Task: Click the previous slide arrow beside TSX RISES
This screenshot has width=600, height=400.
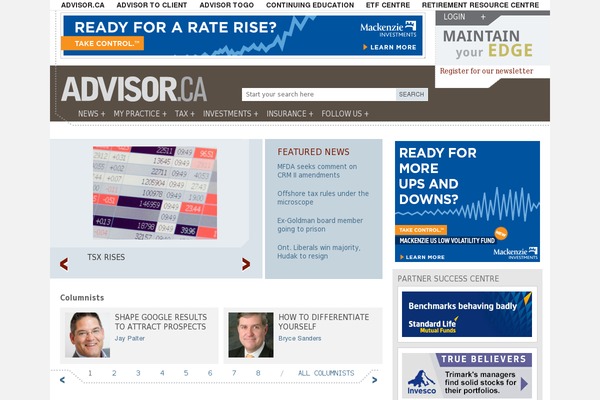Action: 64,264
